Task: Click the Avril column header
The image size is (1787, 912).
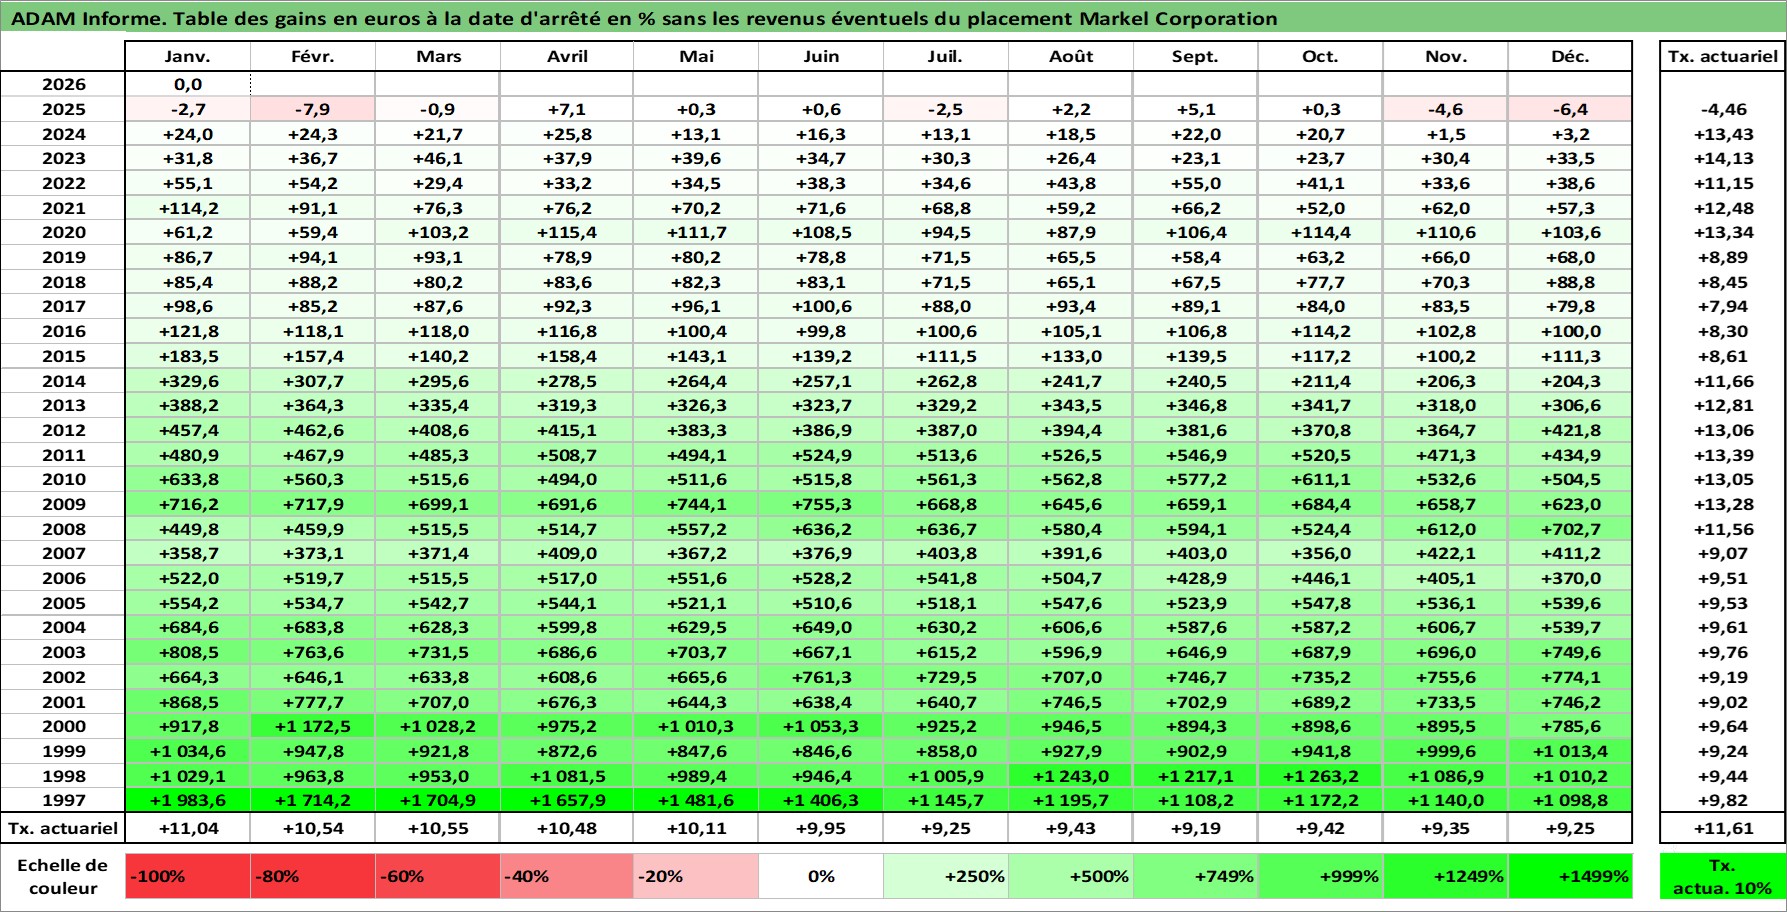Action: click(x=567, y=57)
